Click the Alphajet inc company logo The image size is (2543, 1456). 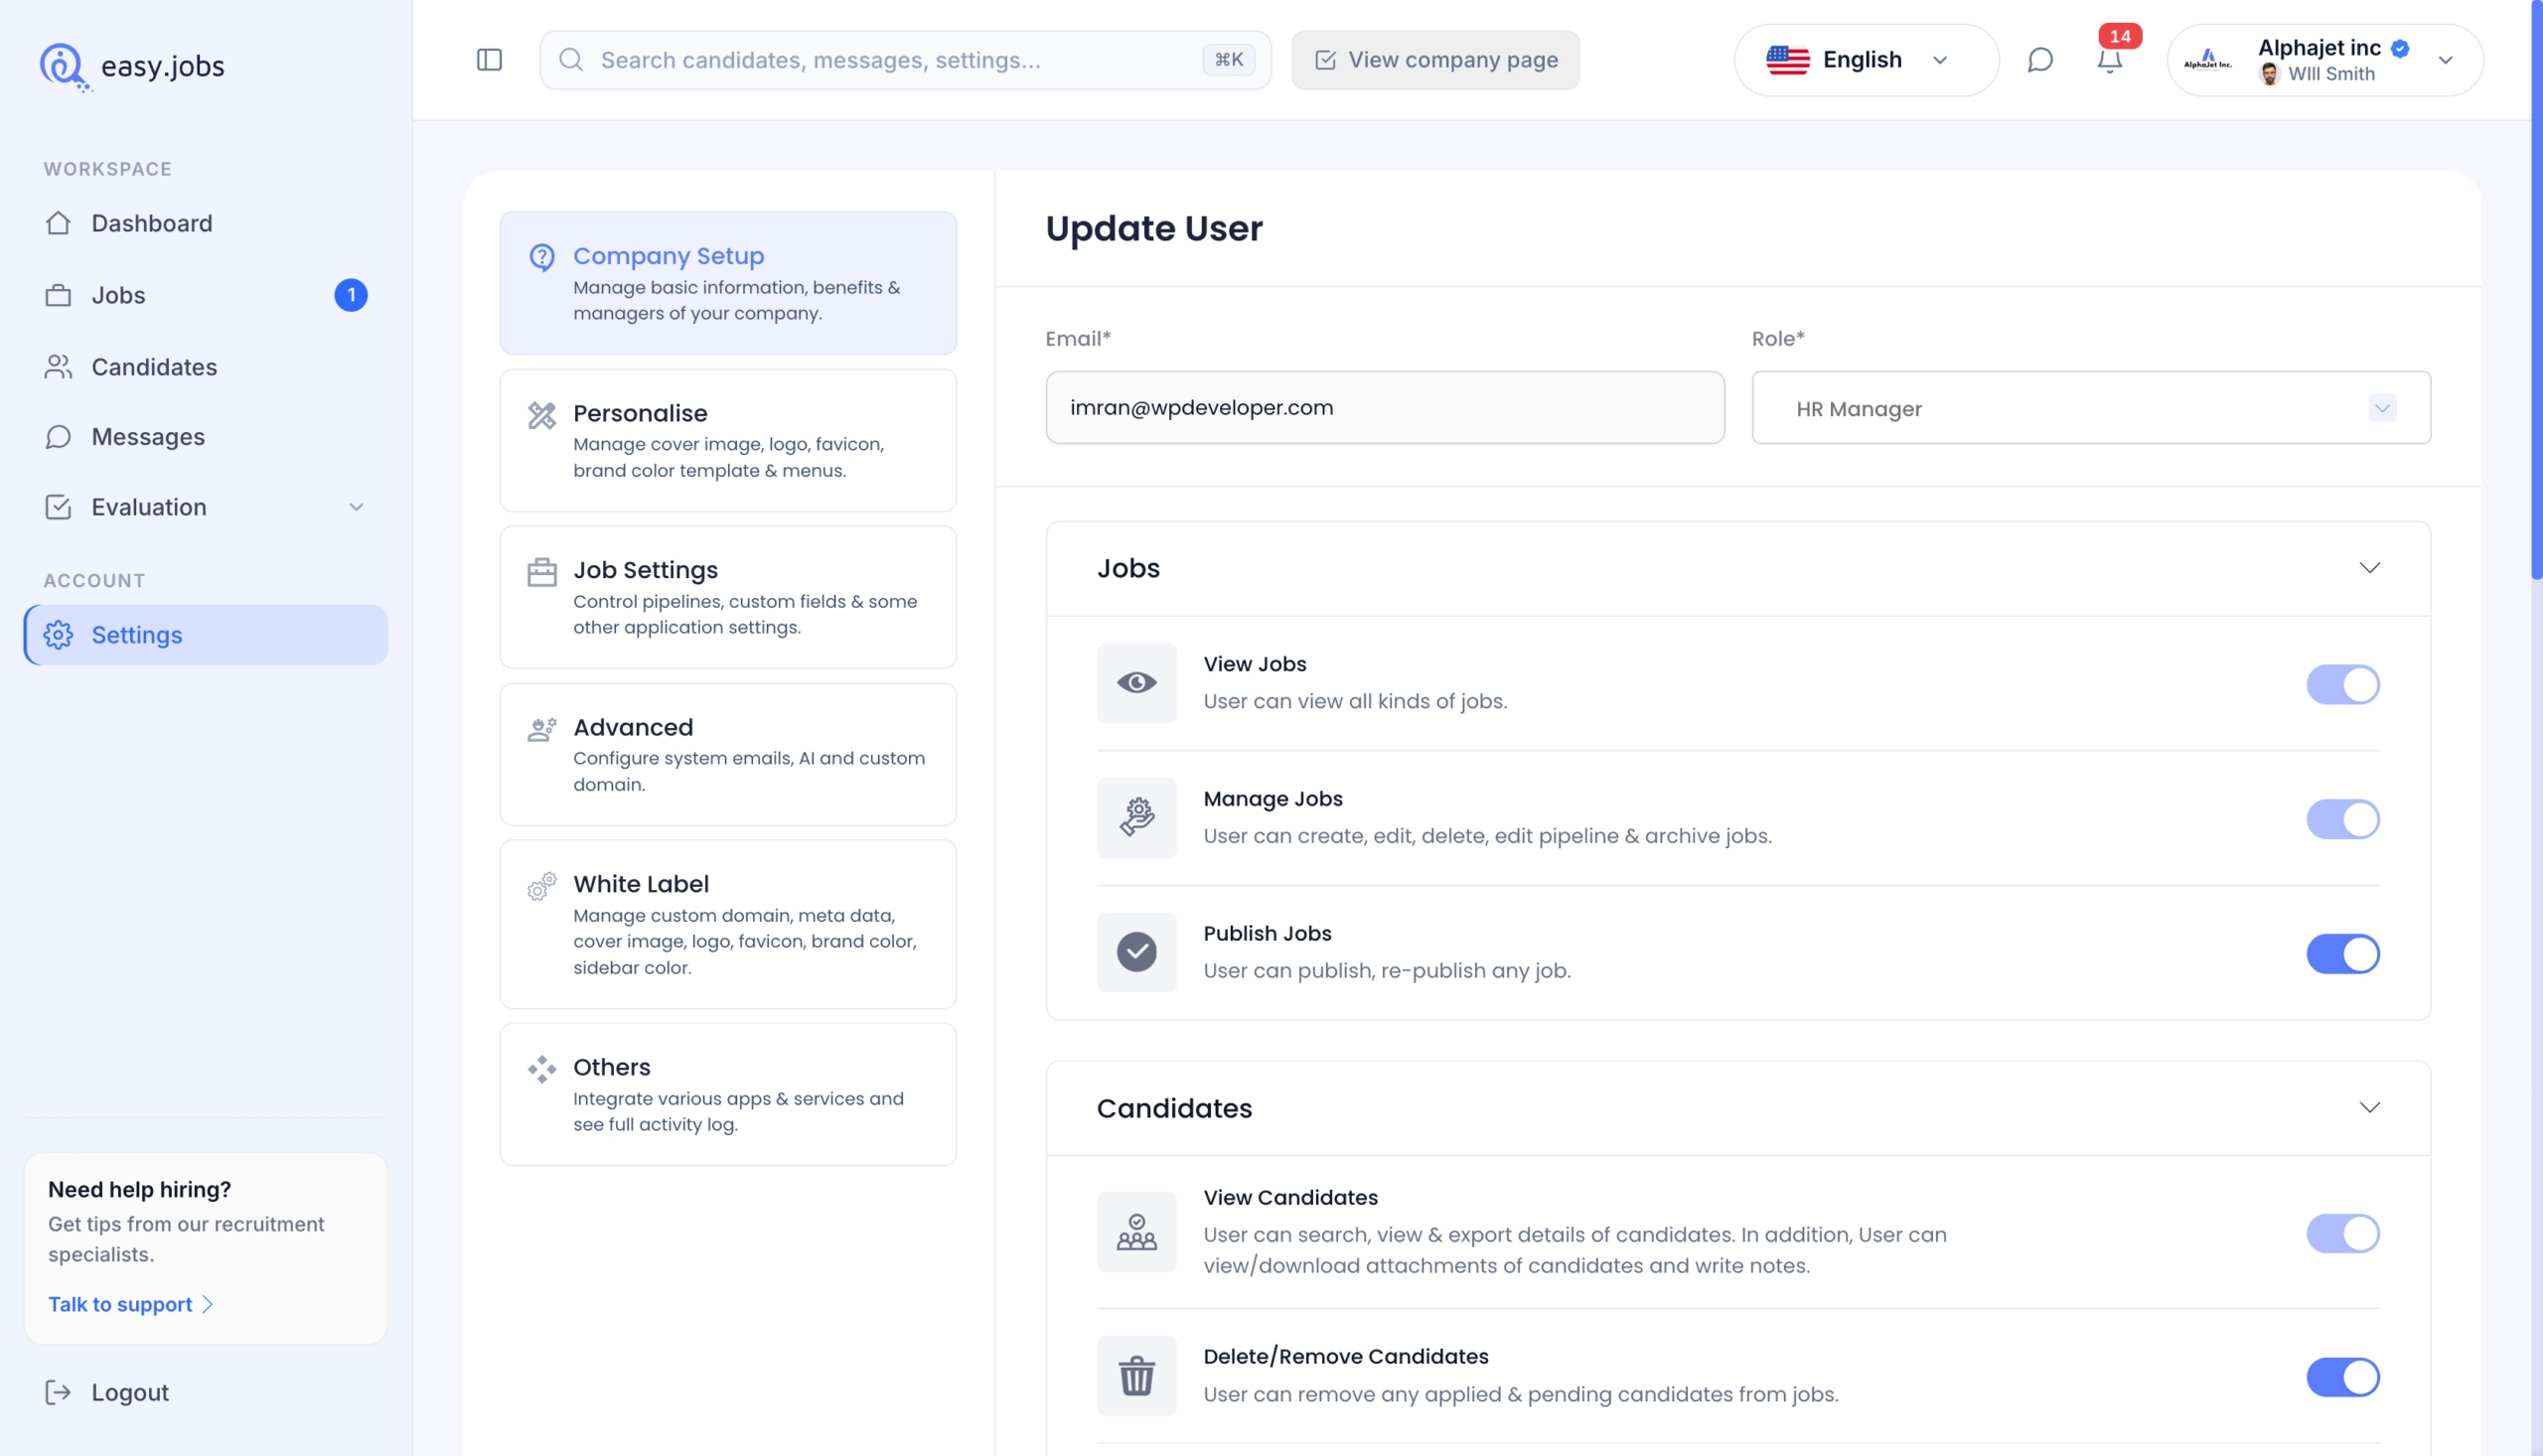click(2207, 60)
